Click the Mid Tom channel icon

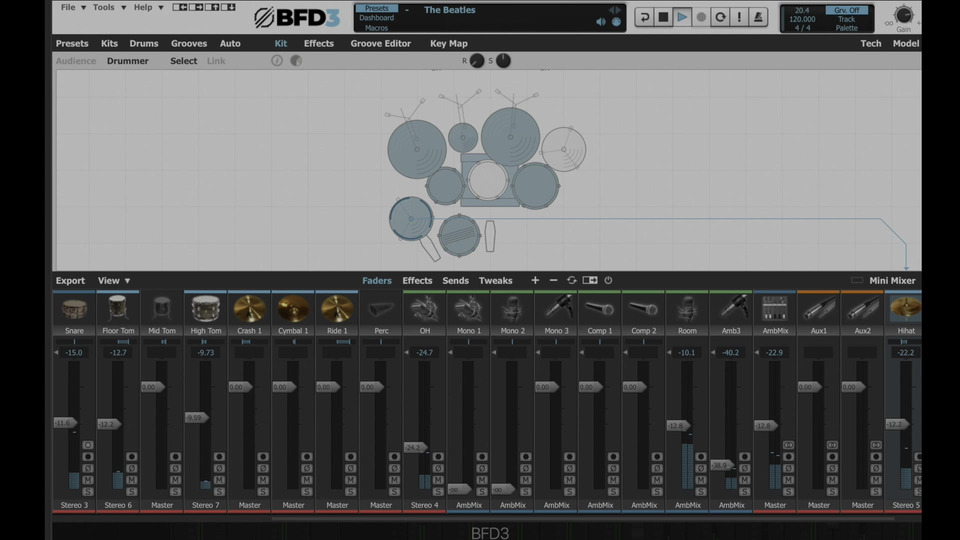[162, 309]
